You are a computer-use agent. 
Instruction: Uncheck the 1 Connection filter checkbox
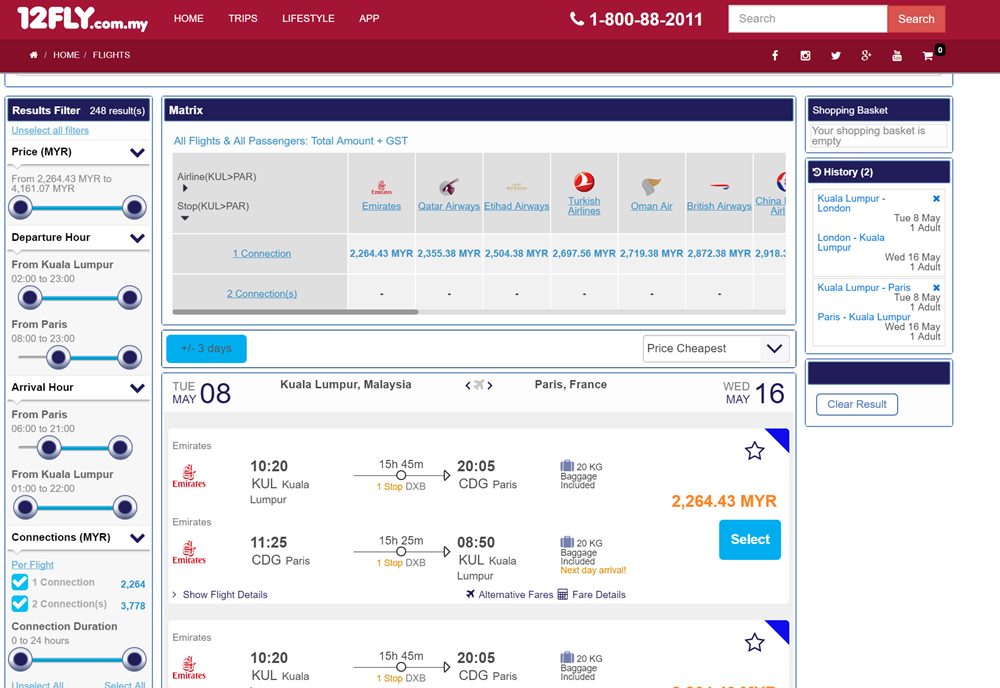20,582
